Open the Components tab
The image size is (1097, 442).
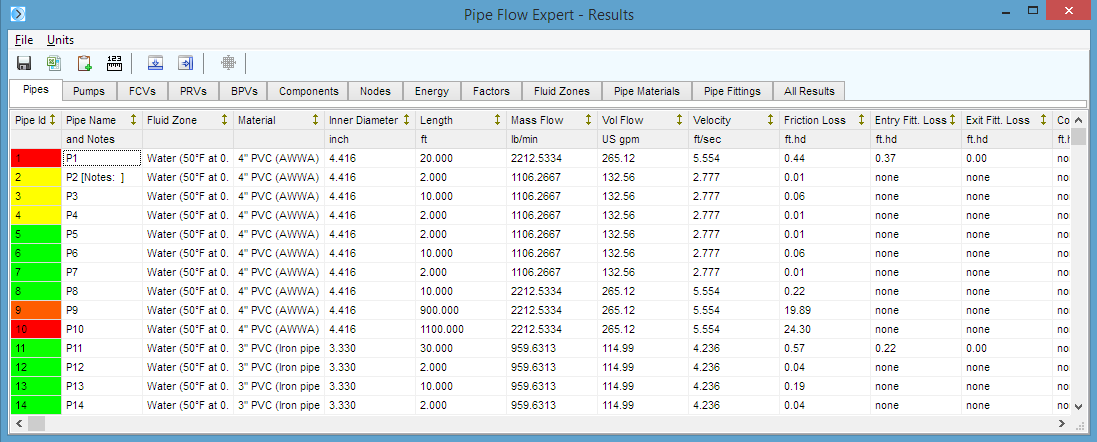point(309,91)
